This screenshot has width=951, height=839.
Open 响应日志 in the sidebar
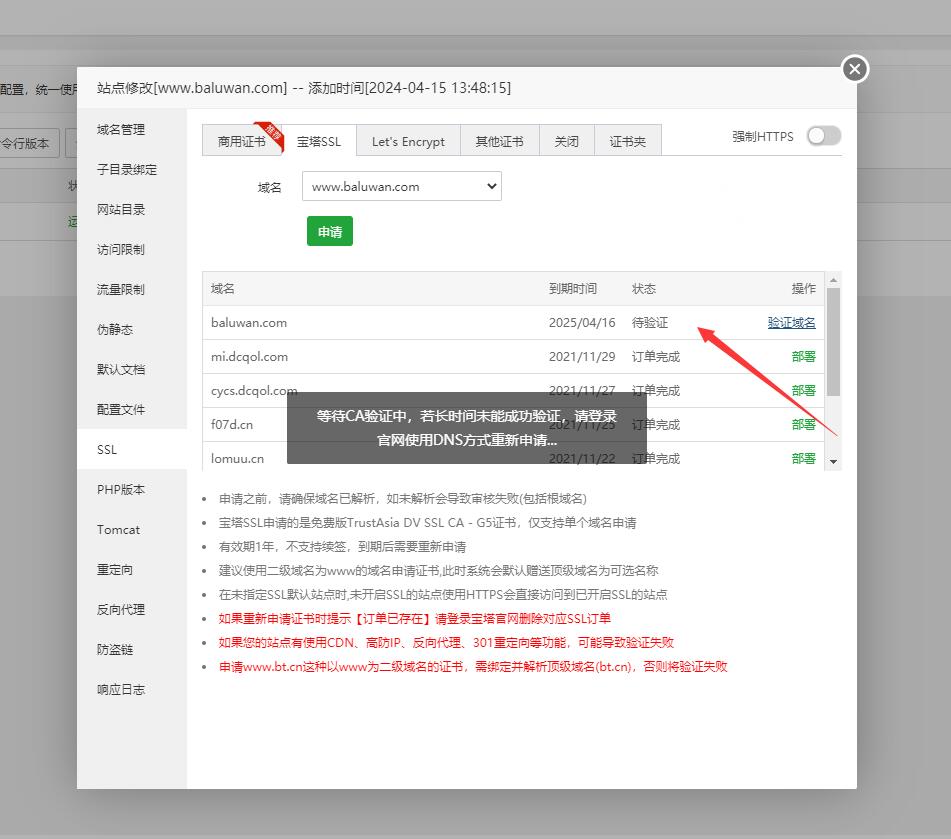pos(132,690)
